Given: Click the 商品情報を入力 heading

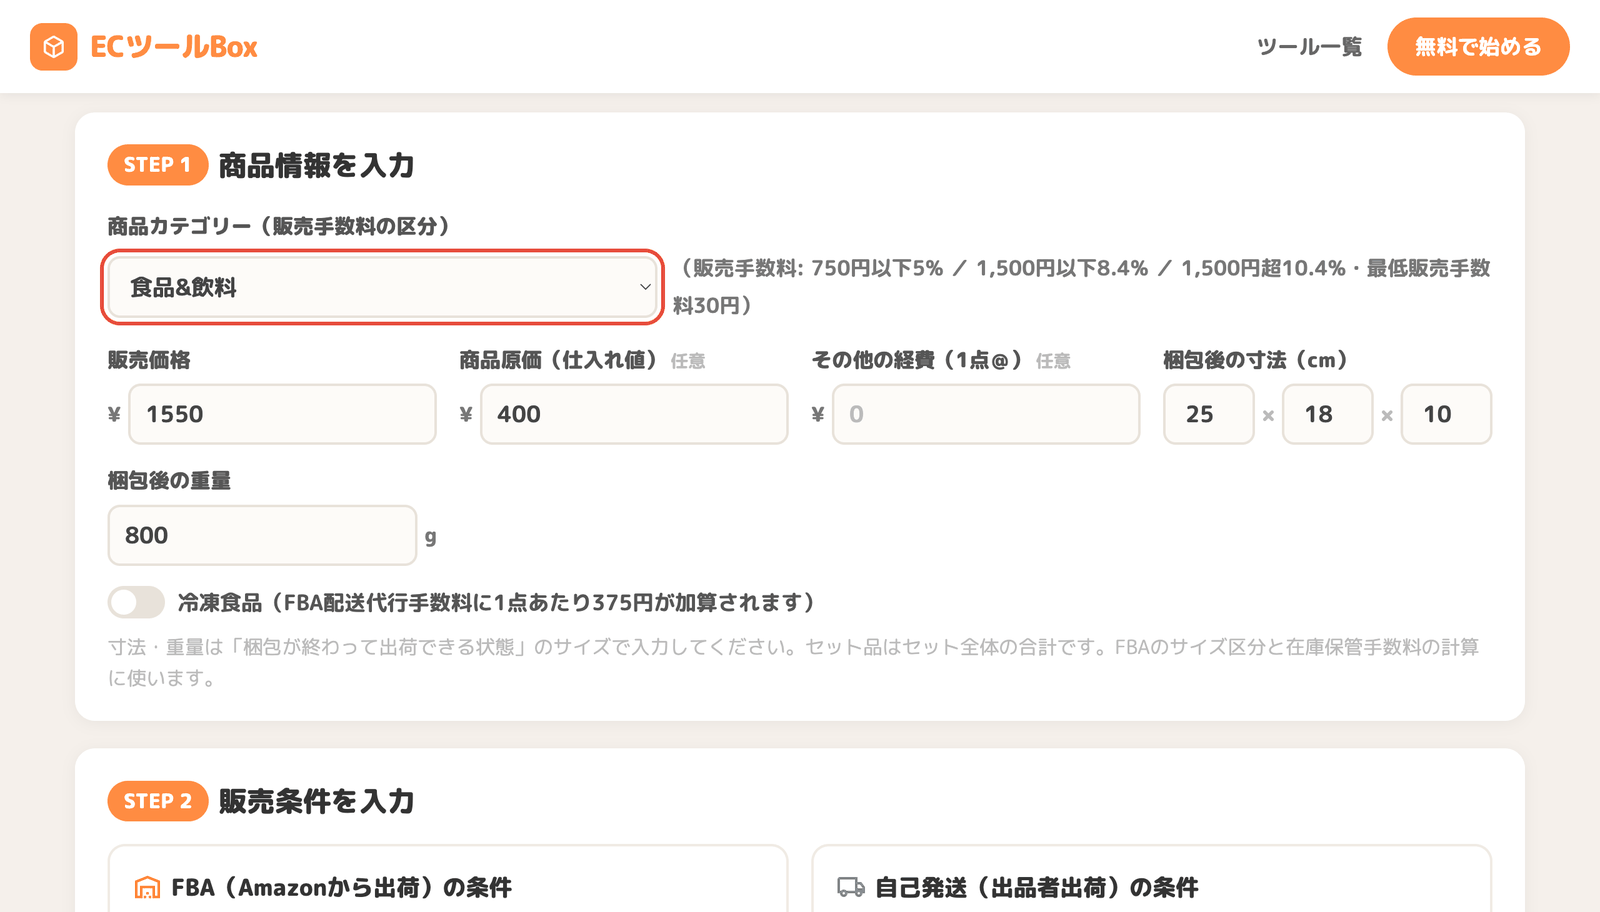Looking at the screenshot, I should [316, 165].
